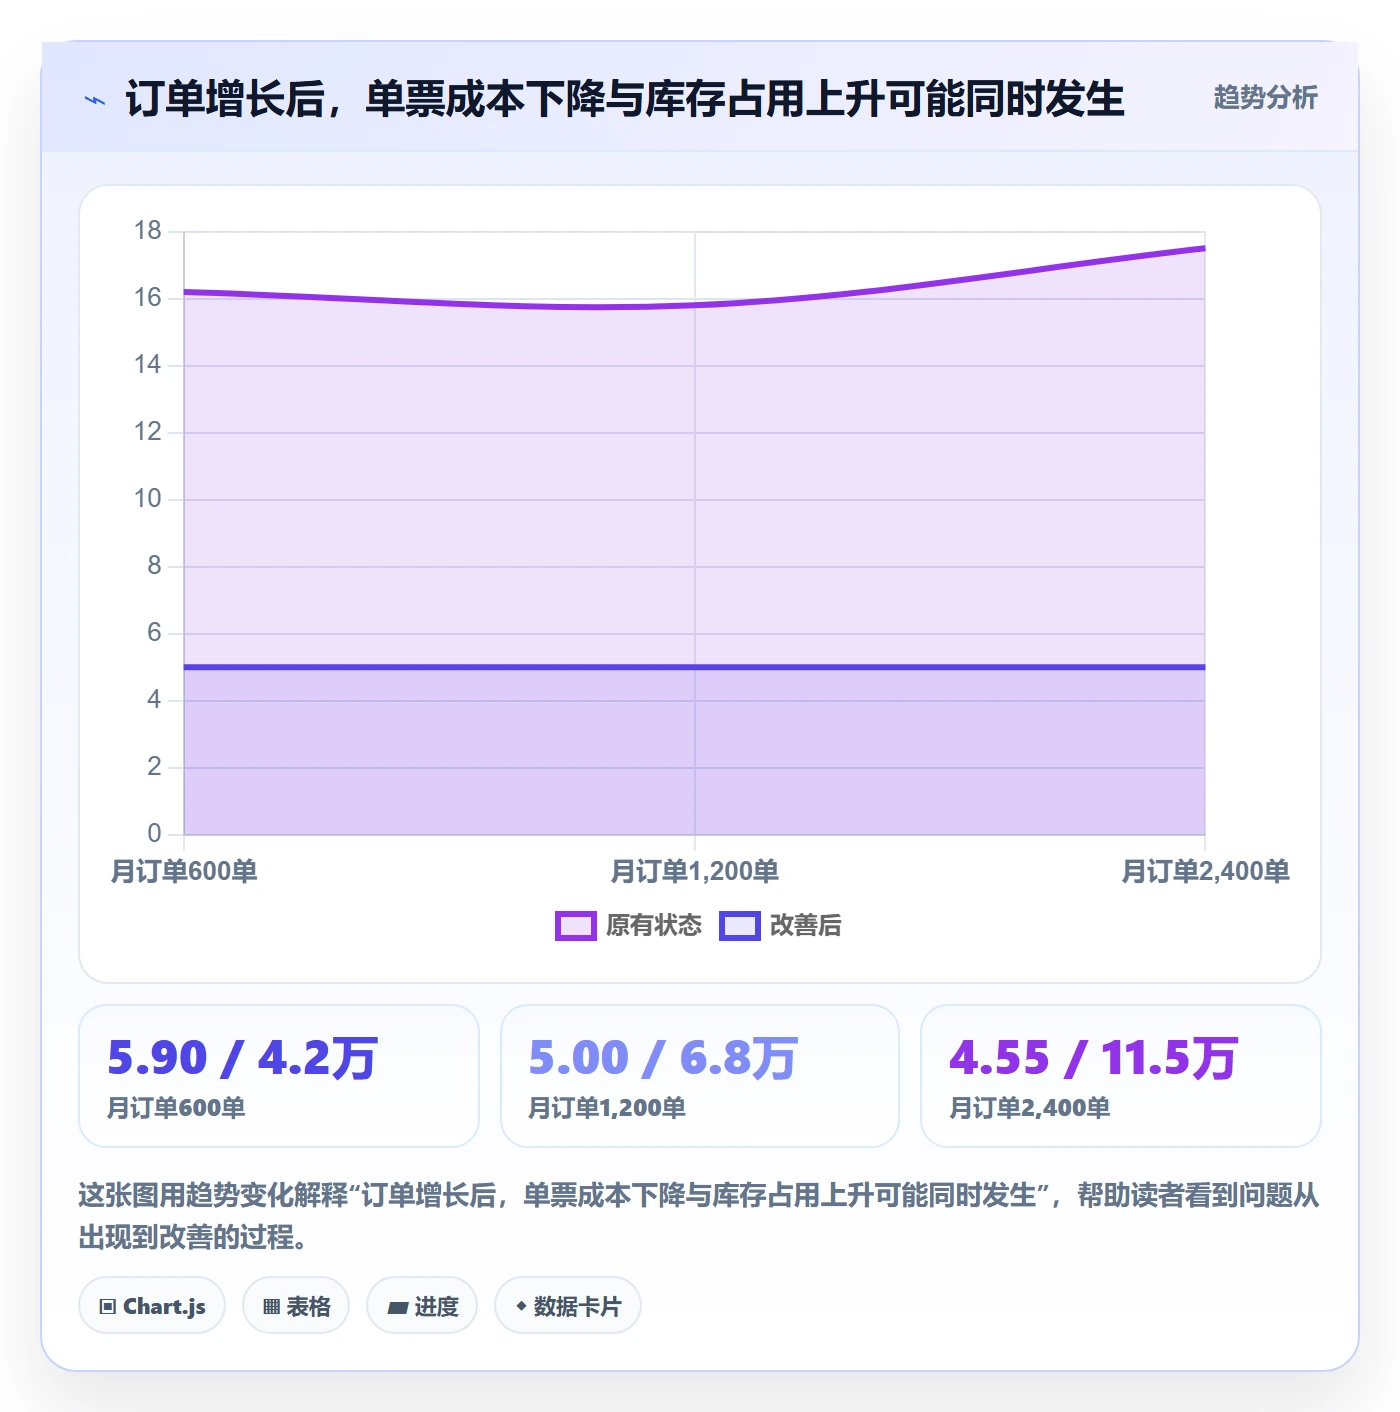Select the 进度 chip

422,1305
